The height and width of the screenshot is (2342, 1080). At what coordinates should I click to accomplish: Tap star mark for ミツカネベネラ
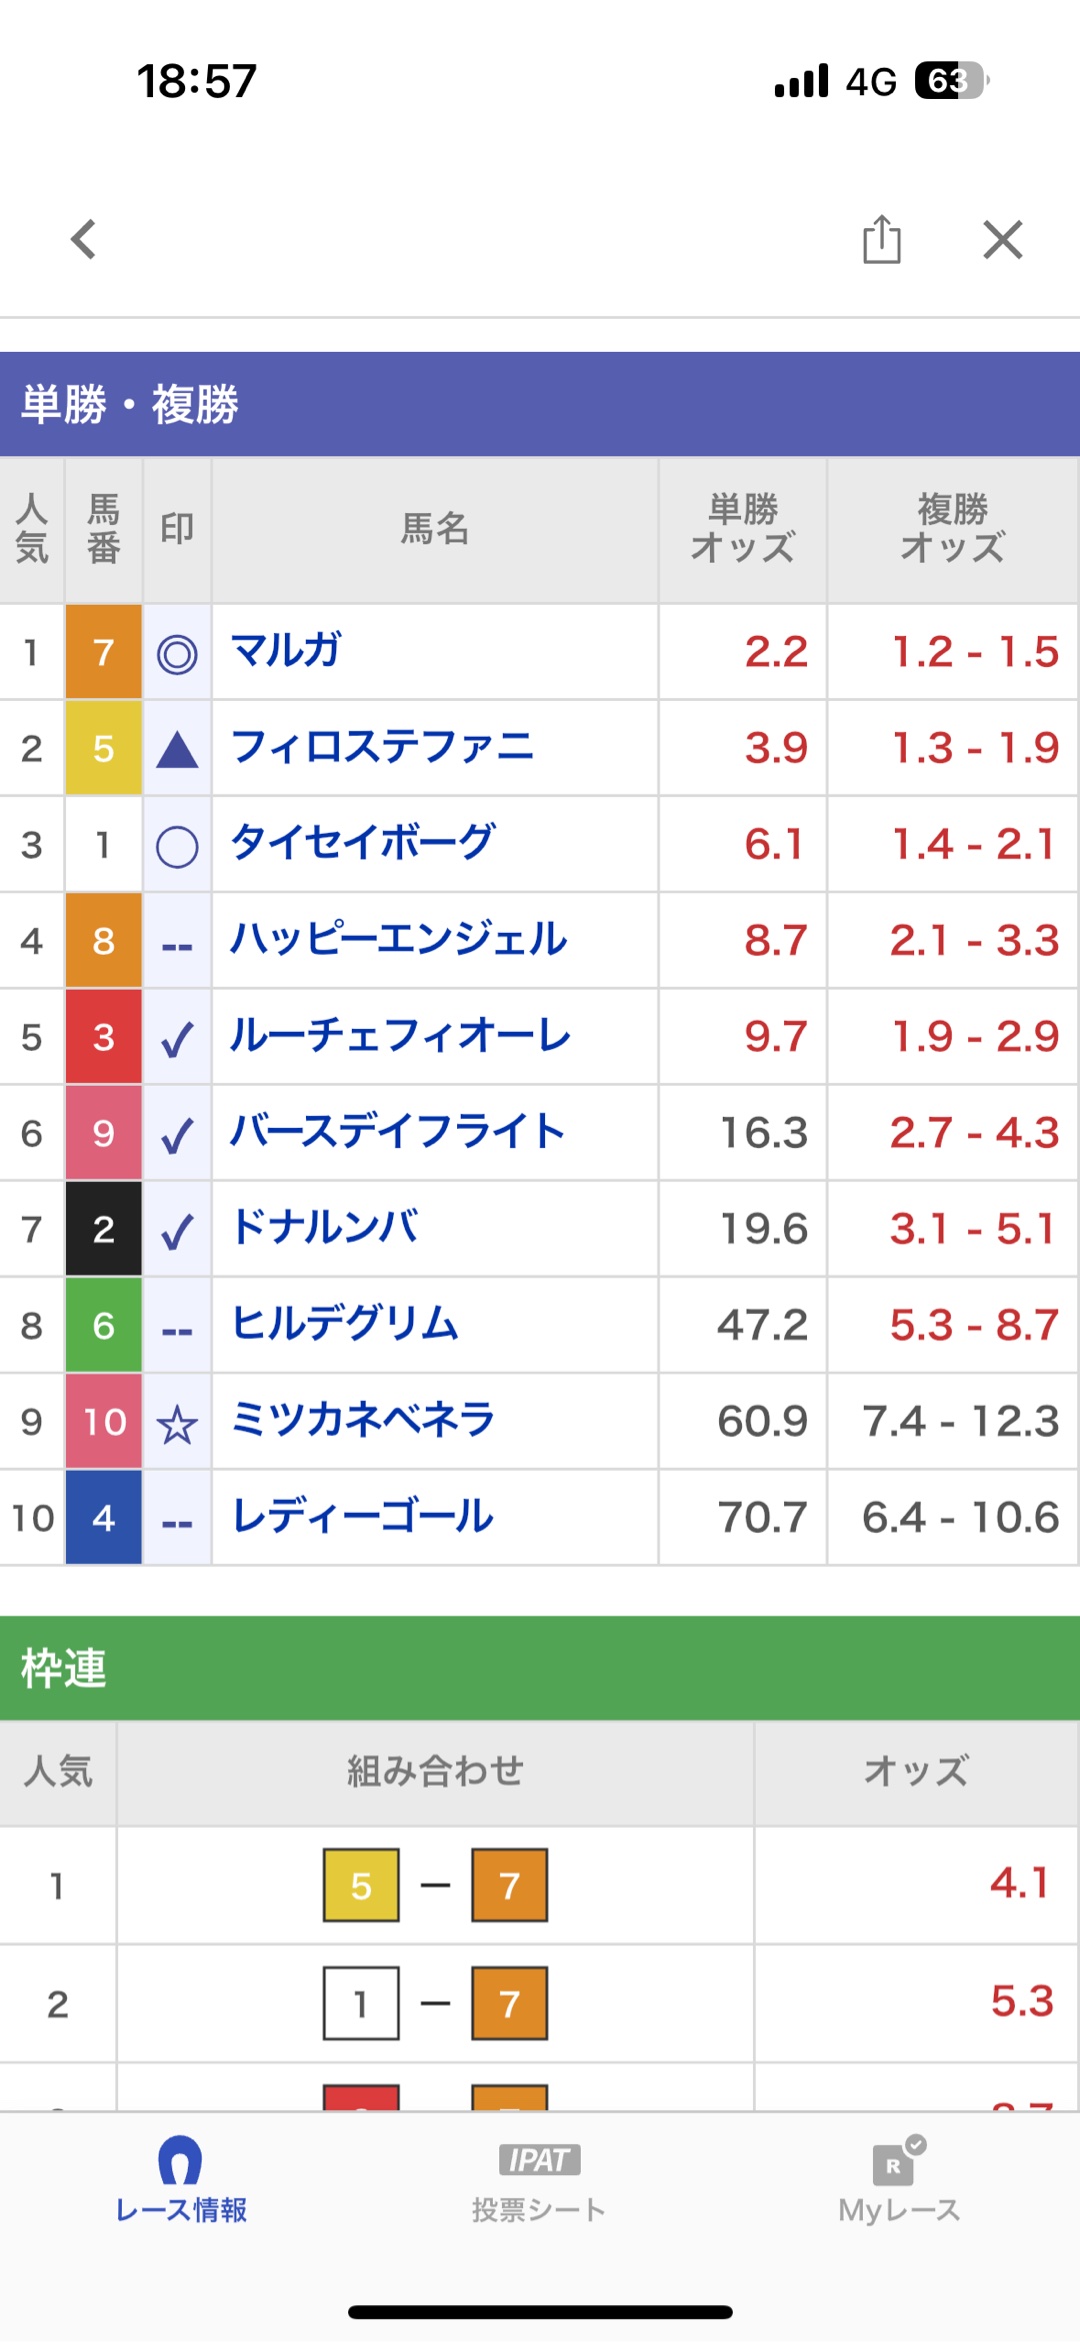(177, 1424)
